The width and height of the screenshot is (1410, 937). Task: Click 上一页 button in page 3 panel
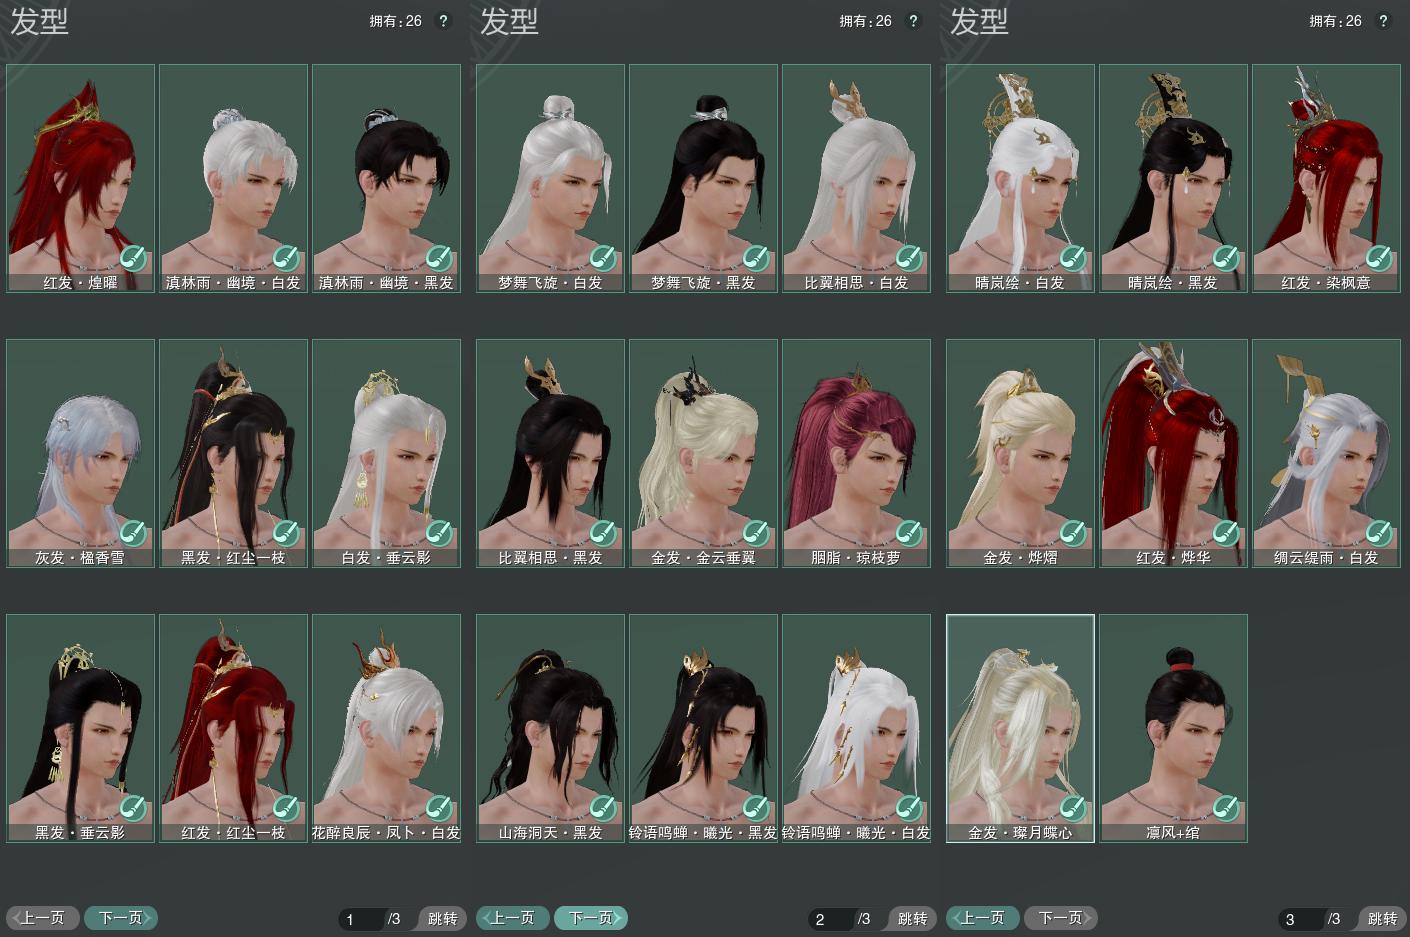pyautogui.click(x=982, y=917)
